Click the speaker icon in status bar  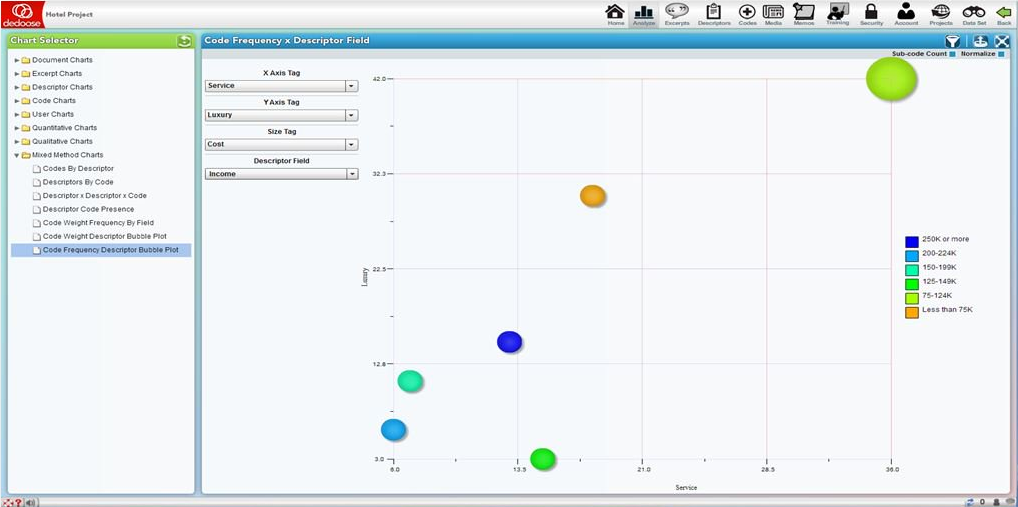[31, 502]
